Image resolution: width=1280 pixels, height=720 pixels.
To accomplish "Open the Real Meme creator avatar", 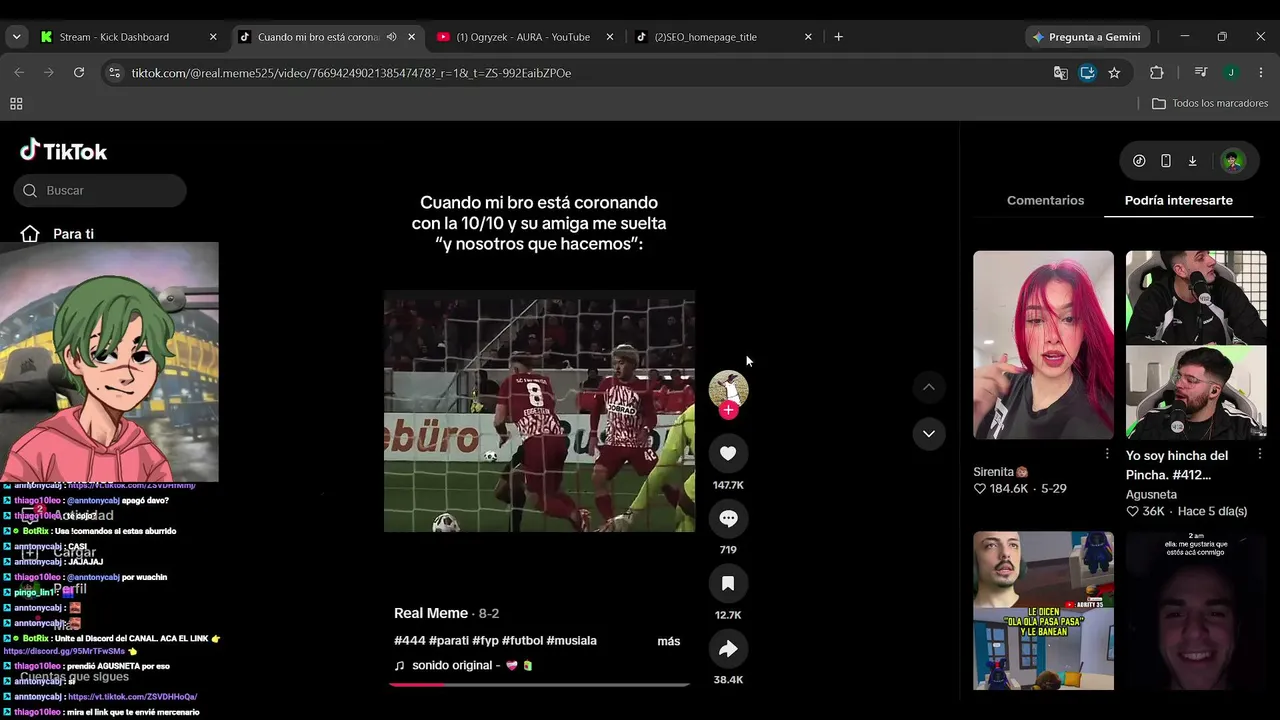I will (728, 388).
